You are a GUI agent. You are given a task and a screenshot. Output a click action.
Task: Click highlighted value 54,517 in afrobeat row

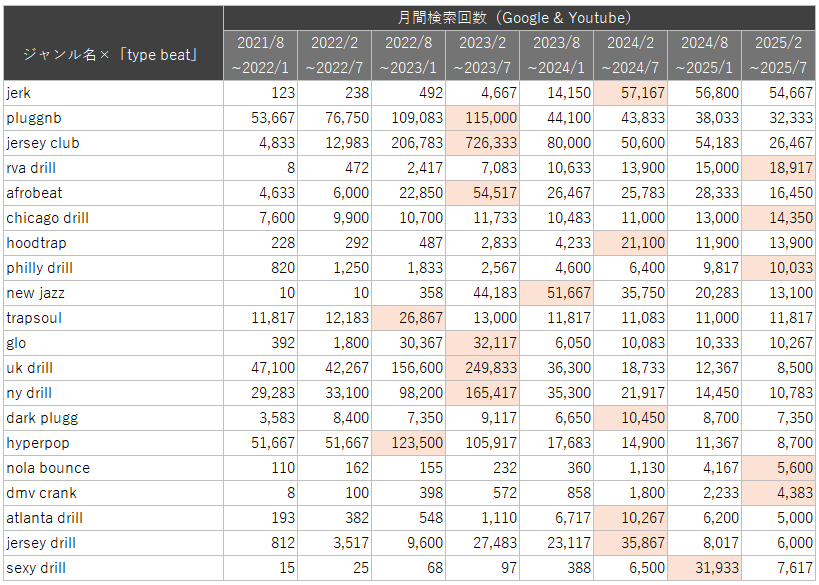point(483,193)
